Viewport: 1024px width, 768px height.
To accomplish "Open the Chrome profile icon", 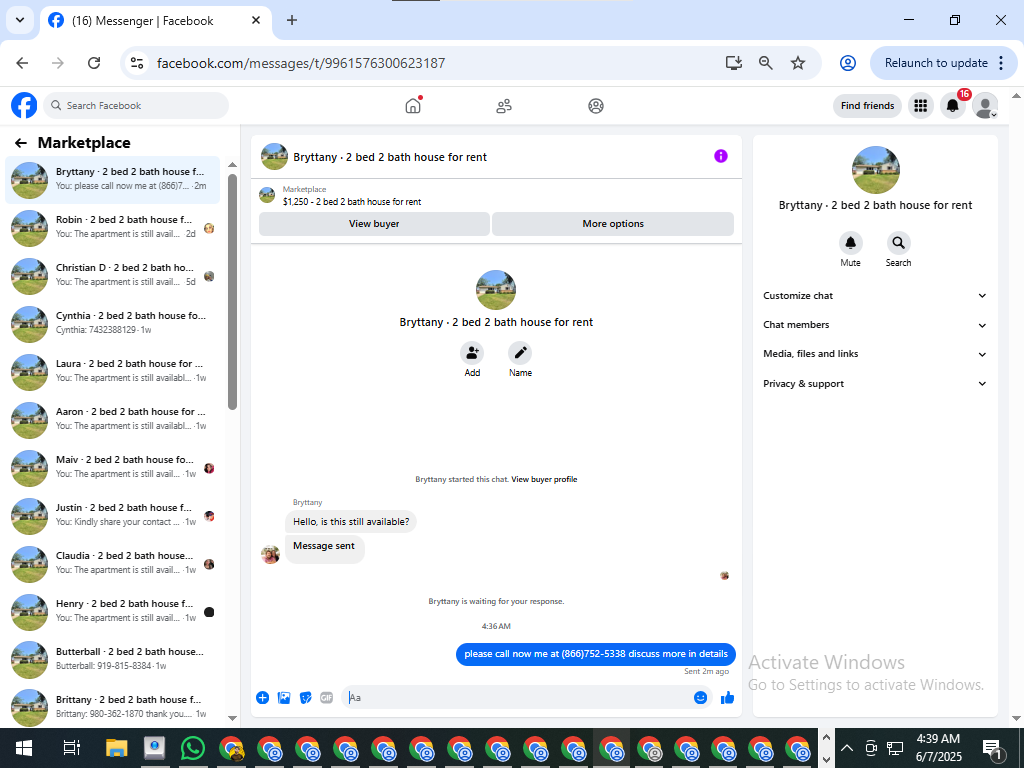I will pyautogui.click(x=848, y=63).
